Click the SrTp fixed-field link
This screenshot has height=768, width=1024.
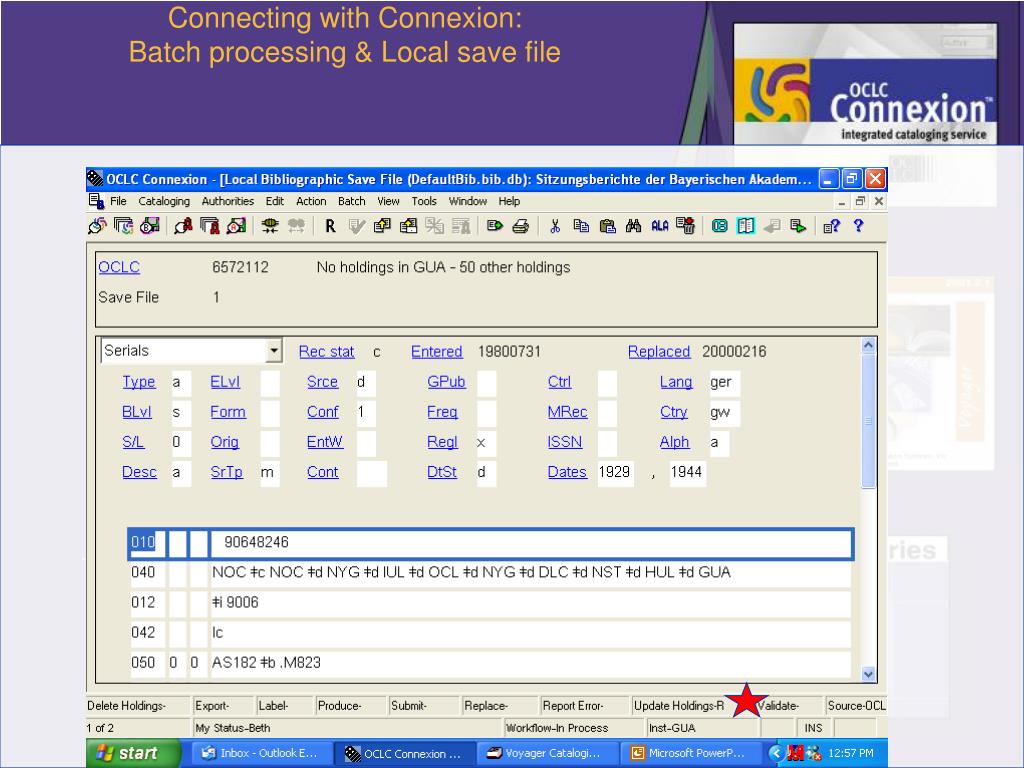[227, 472]
